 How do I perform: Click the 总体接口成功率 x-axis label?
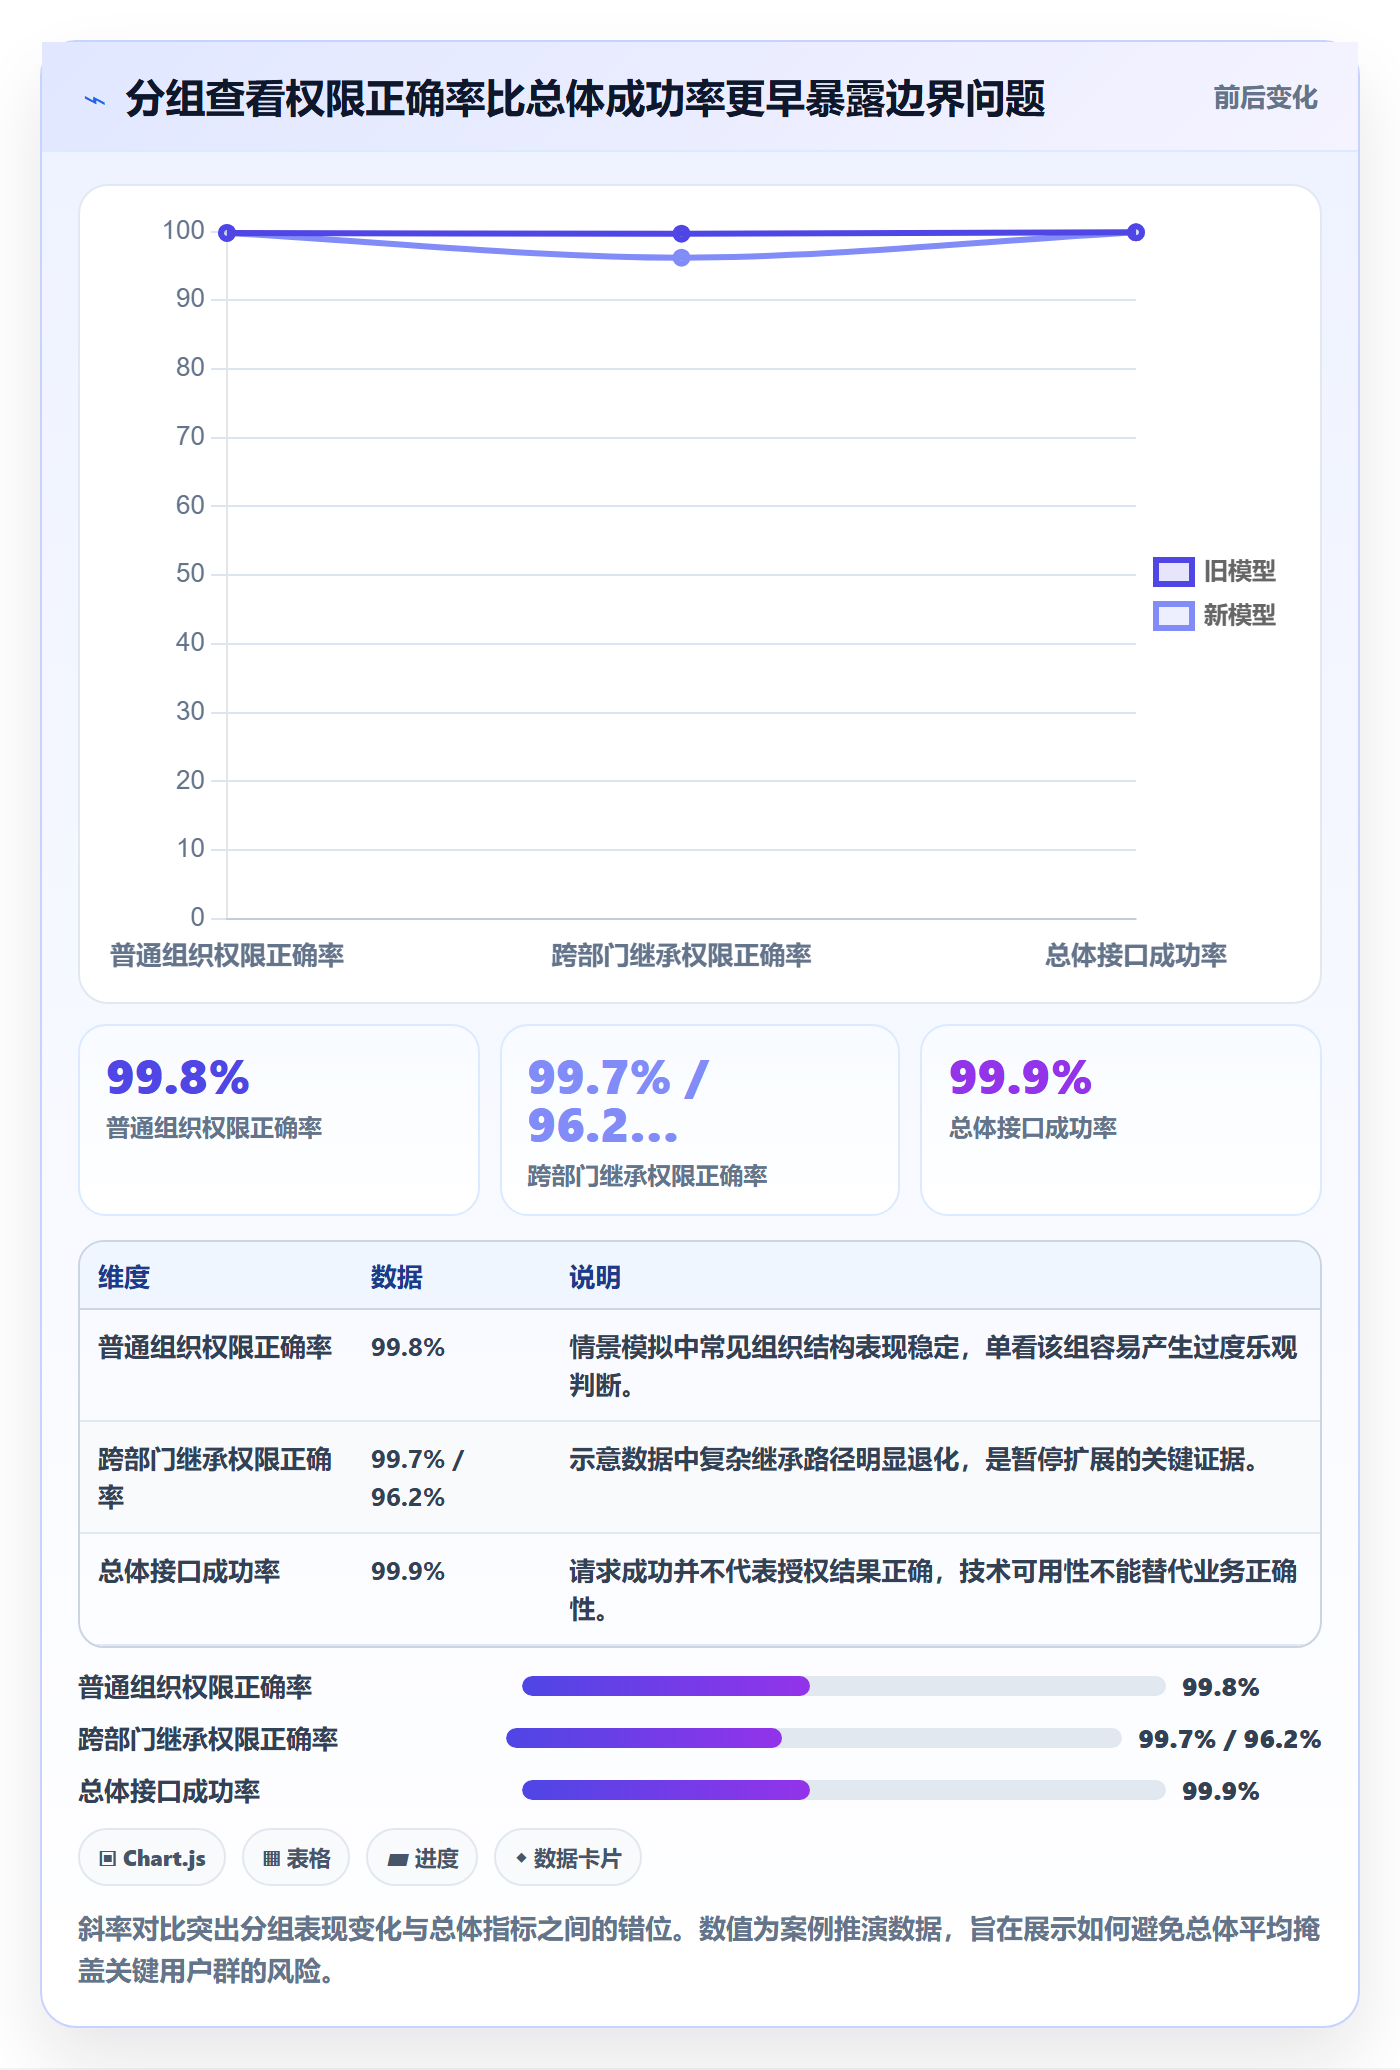1136,955
